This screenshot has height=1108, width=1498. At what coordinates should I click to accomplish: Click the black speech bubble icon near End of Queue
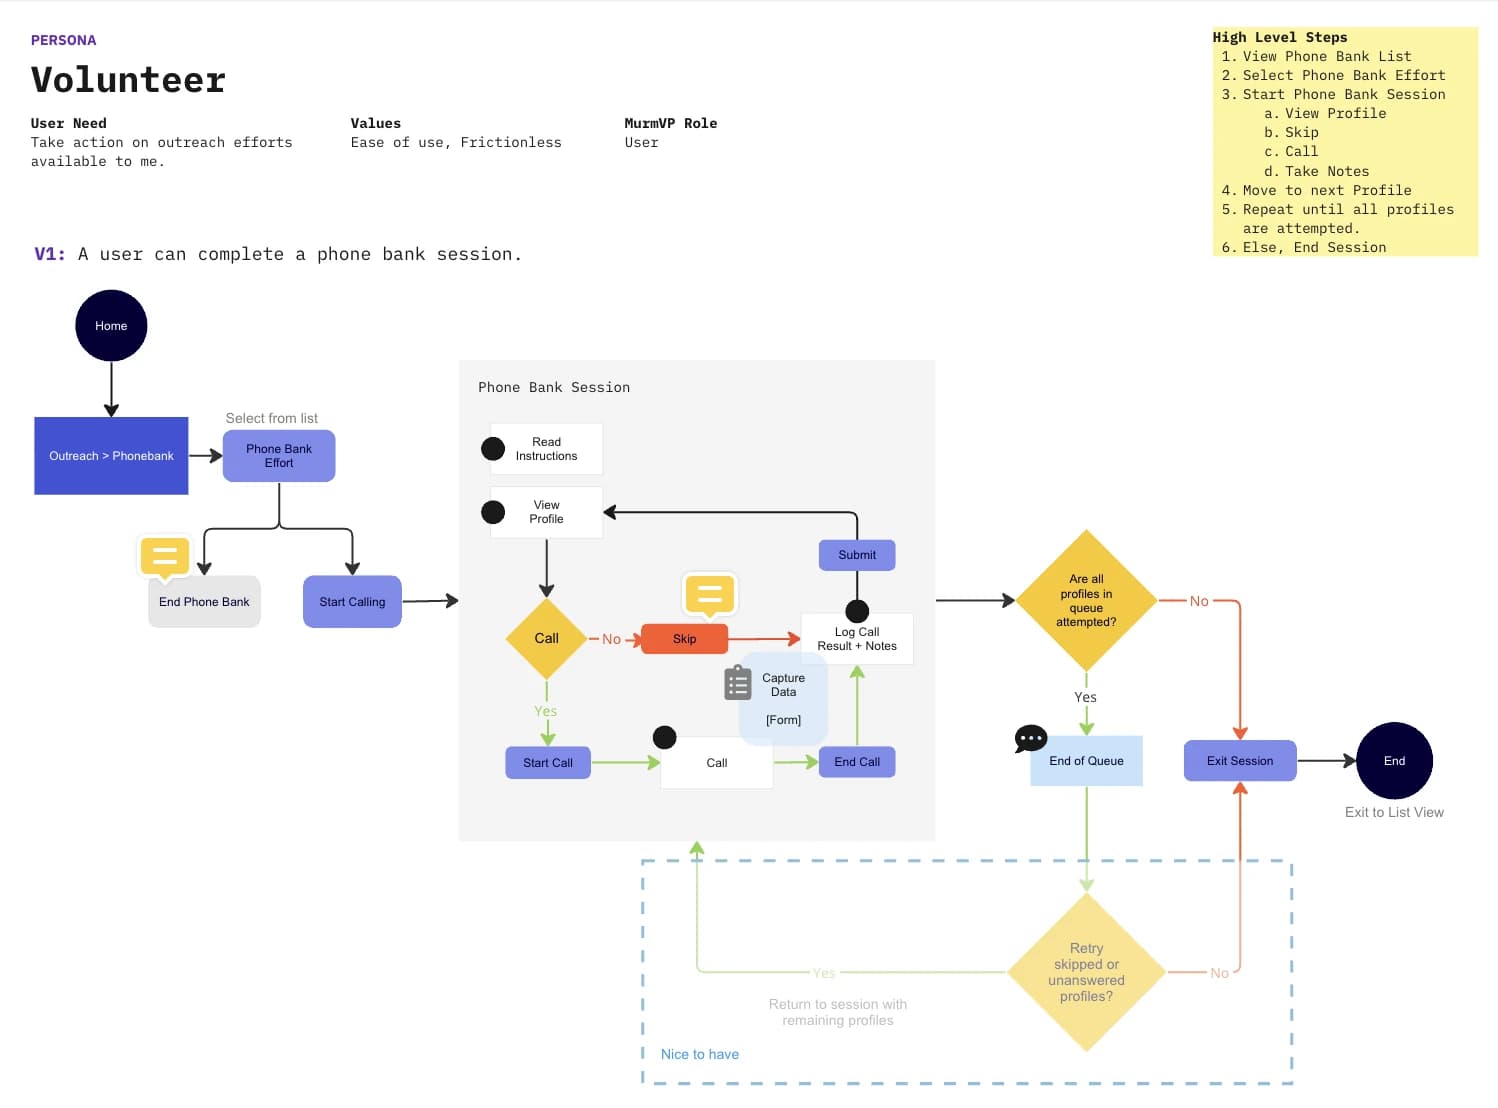coord(1030,739)
